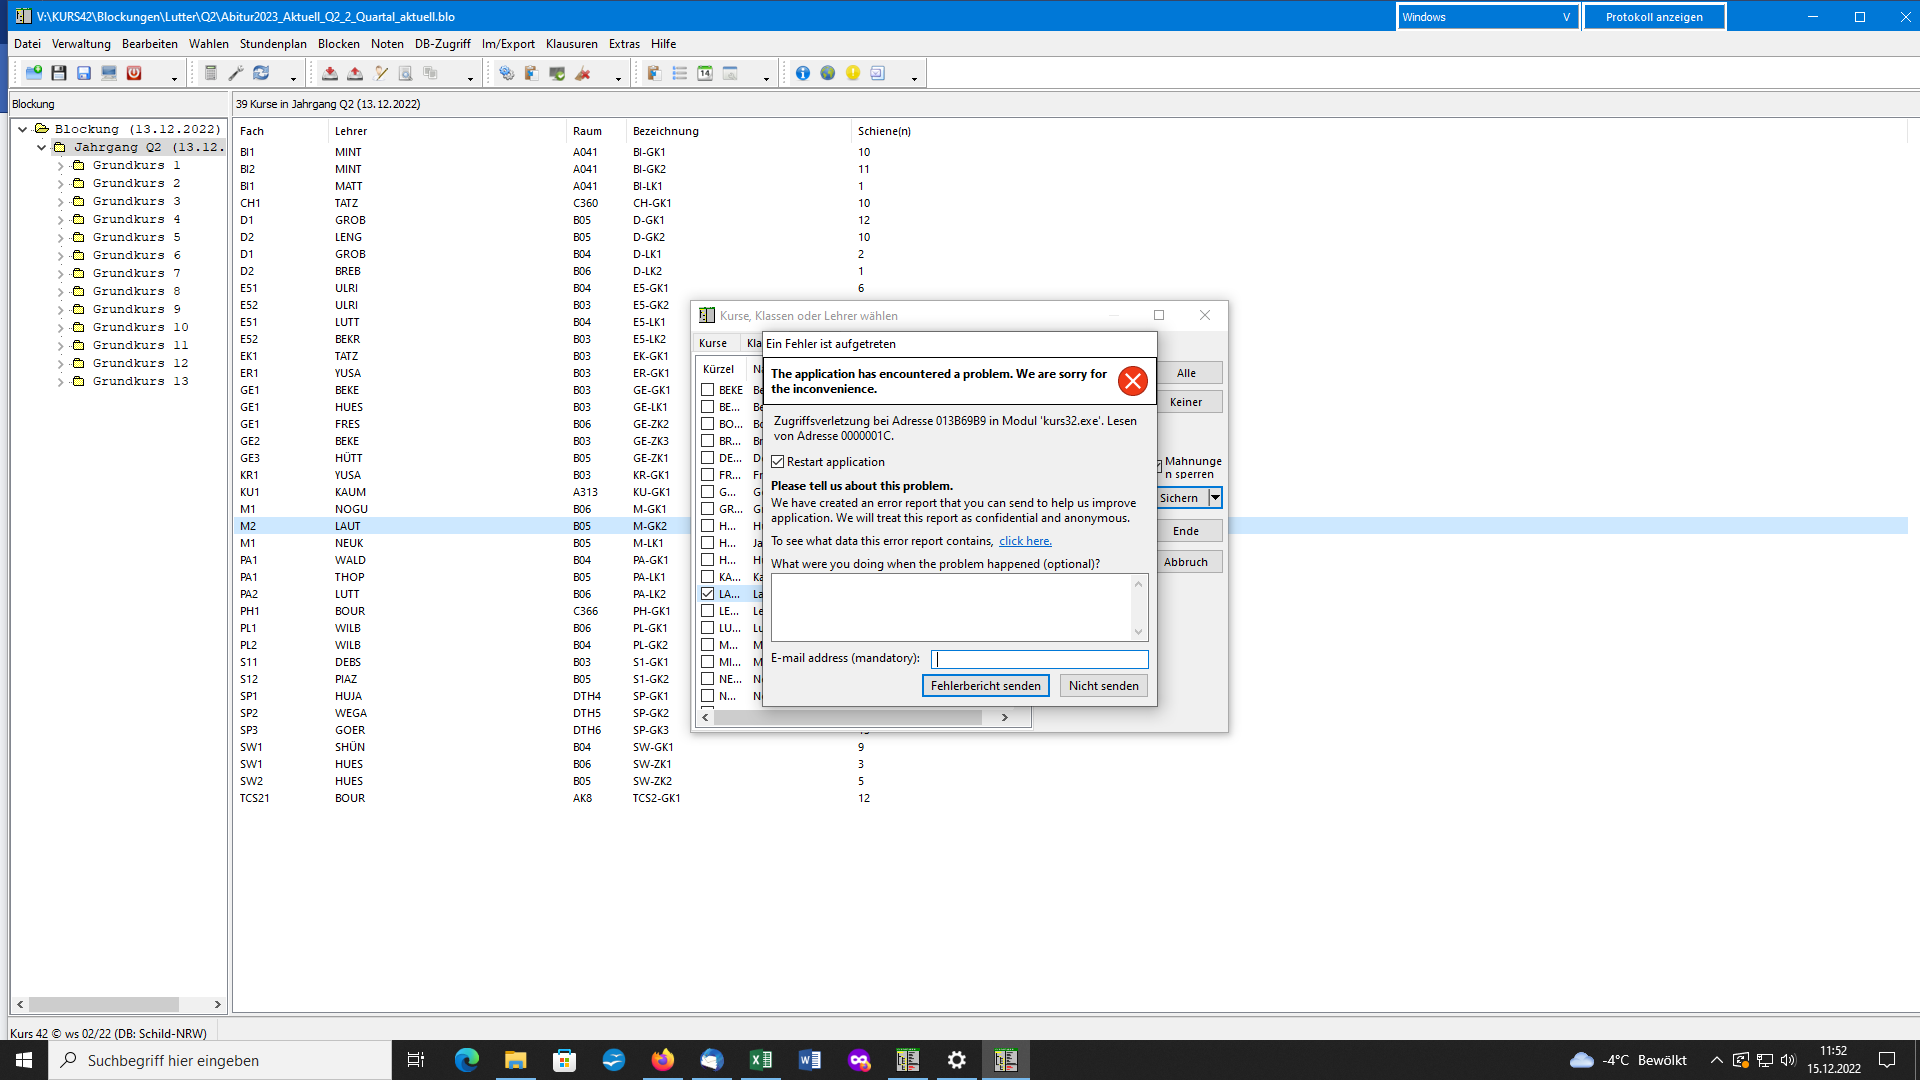Click the Protokoll anzeigen button
This screenshot has width=1920, height=1080.
(1654, 17)
